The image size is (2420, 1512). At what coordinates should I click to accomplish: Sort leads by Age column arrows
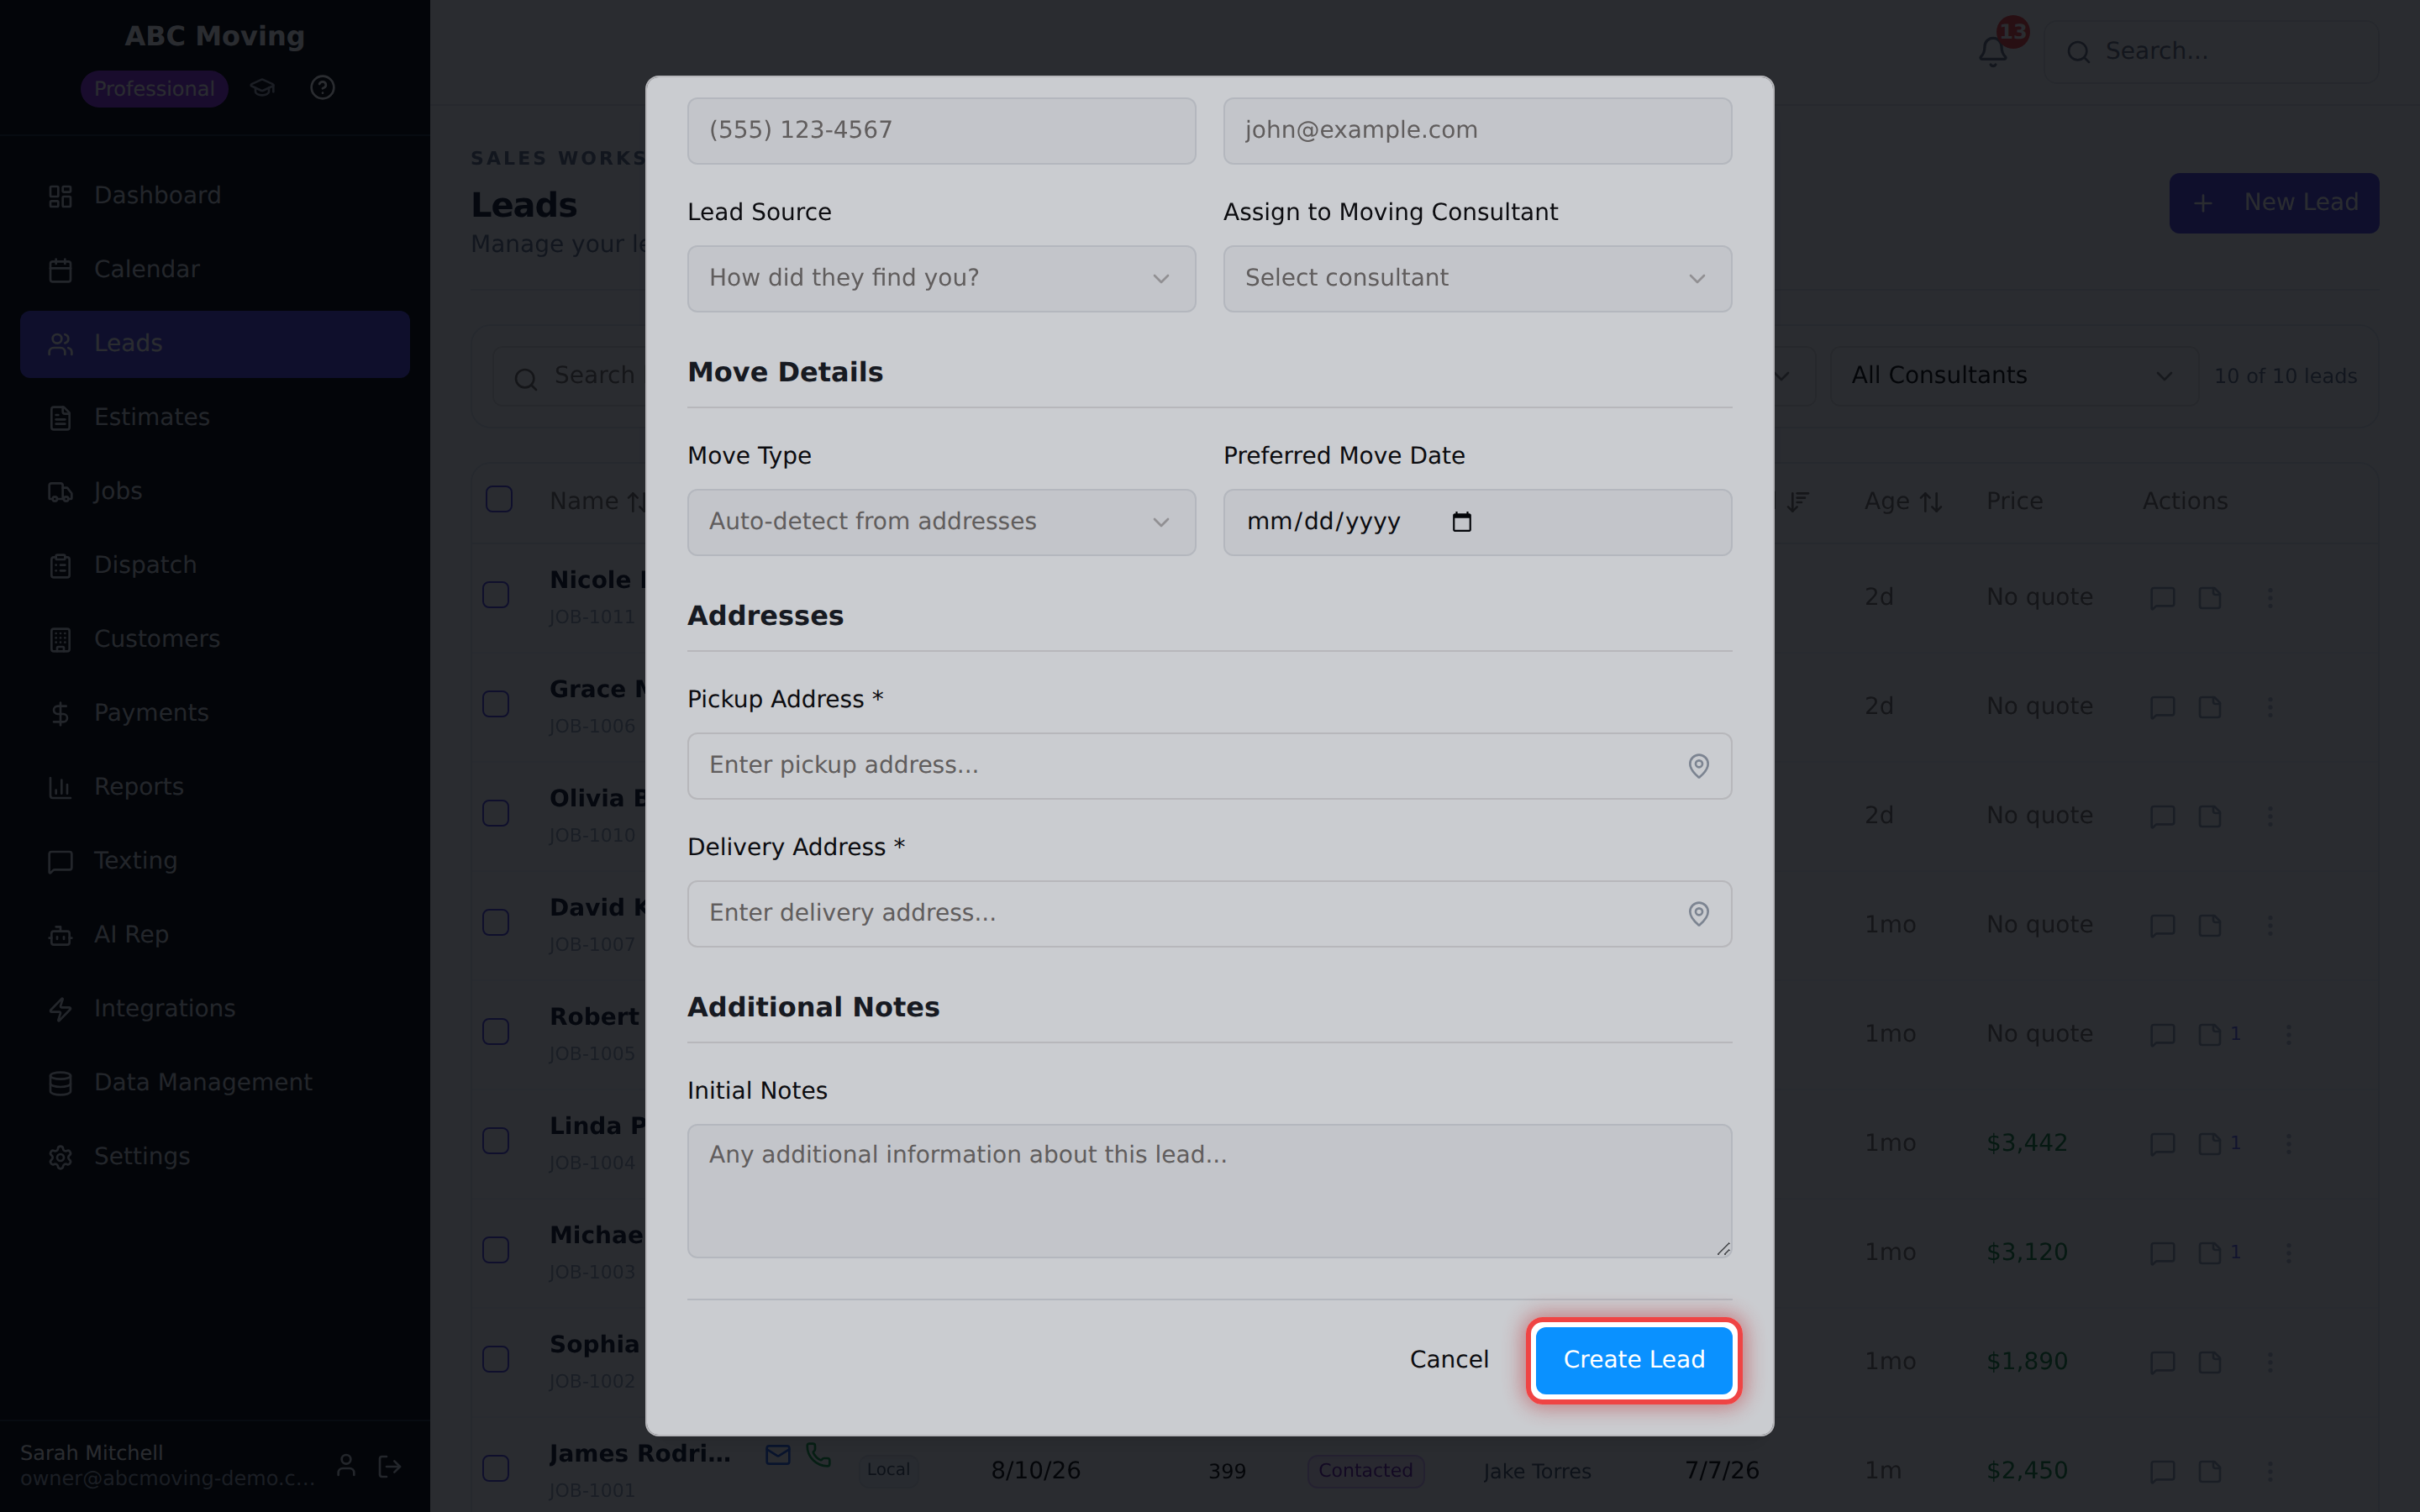(1931, 502)
